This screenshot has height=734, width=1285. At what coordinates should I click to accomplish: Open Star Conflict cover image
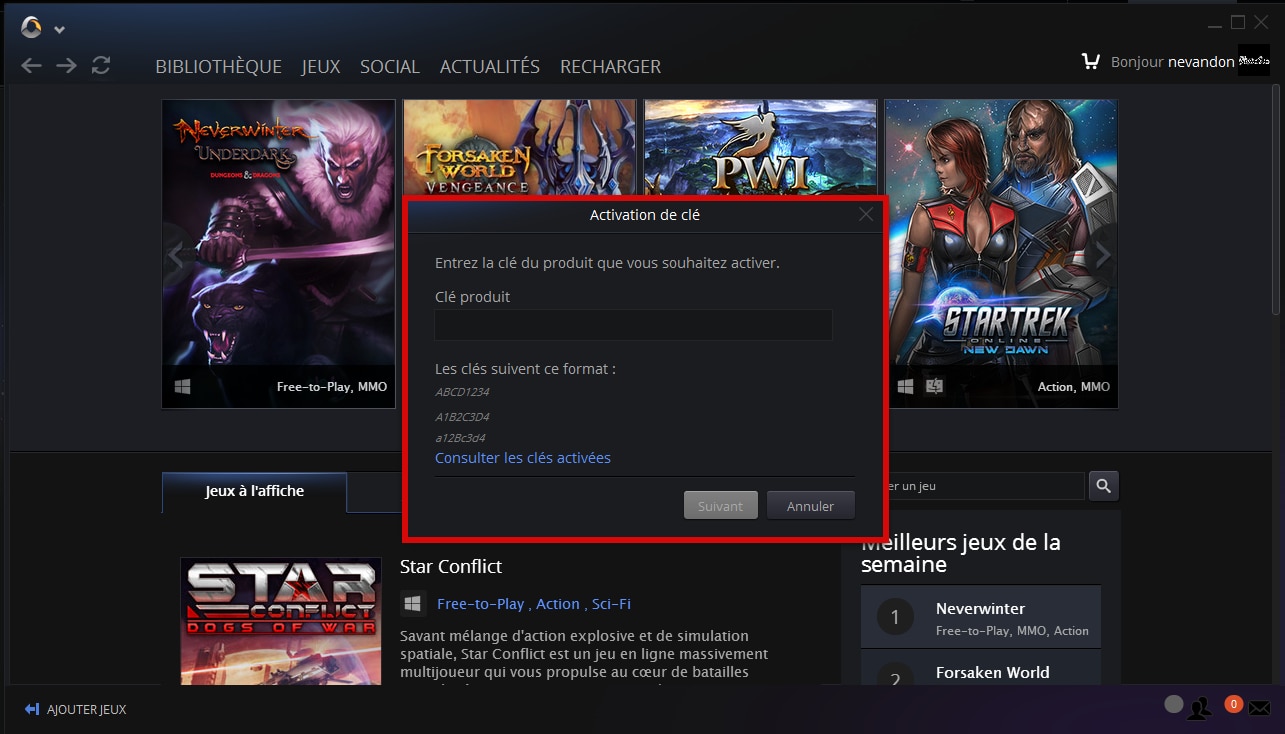281,621
